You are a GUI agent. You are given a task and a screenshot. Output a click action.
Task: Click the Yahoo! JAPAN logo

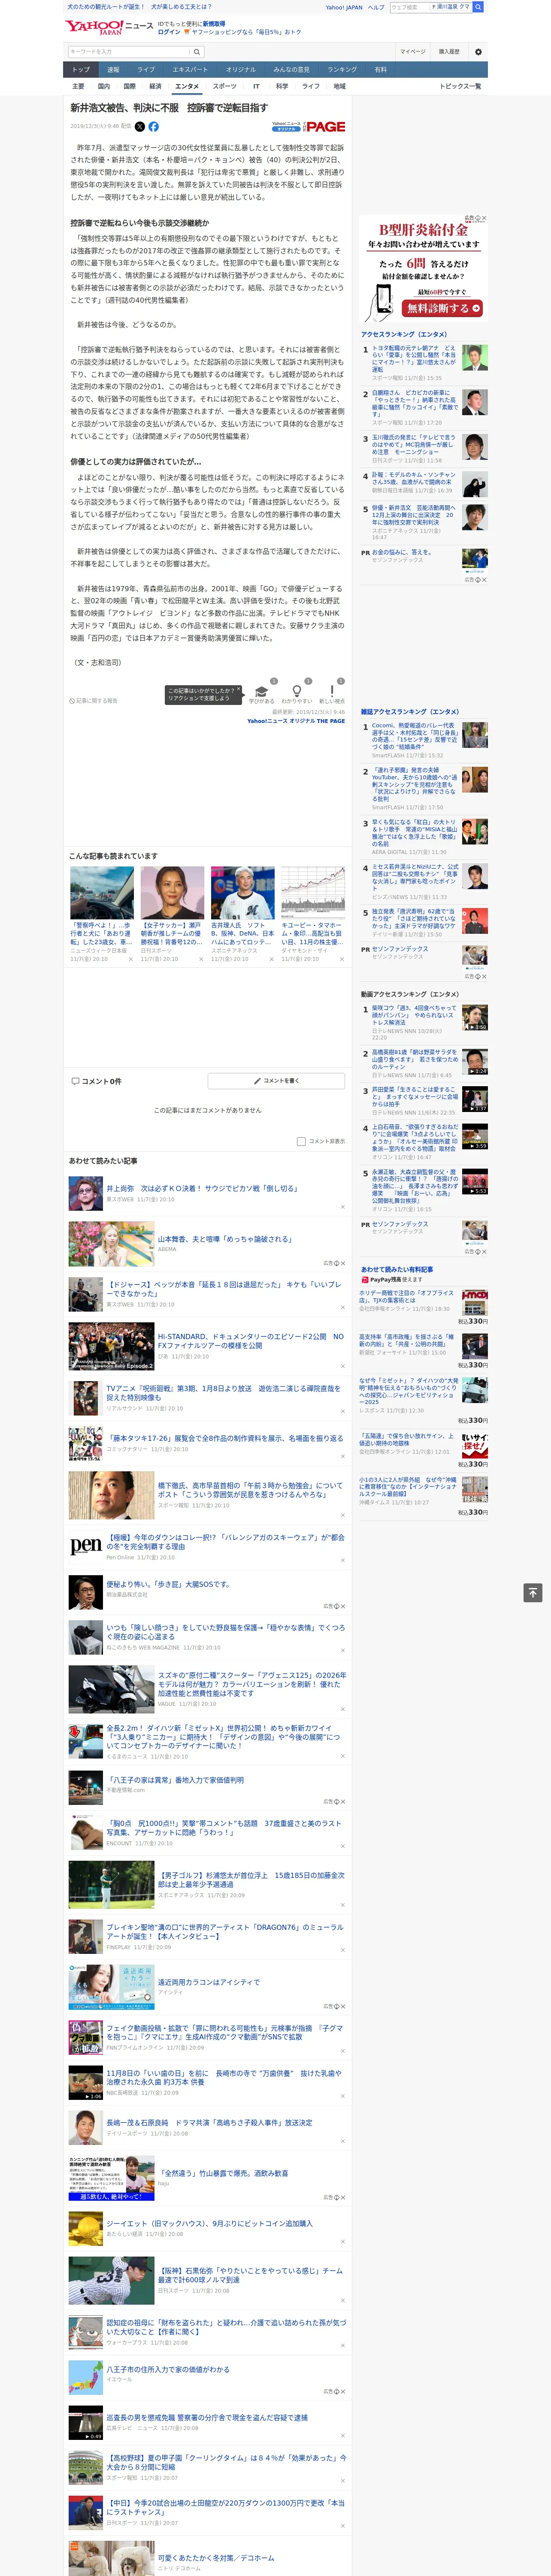pyautogui.click(x=94, y=27)
